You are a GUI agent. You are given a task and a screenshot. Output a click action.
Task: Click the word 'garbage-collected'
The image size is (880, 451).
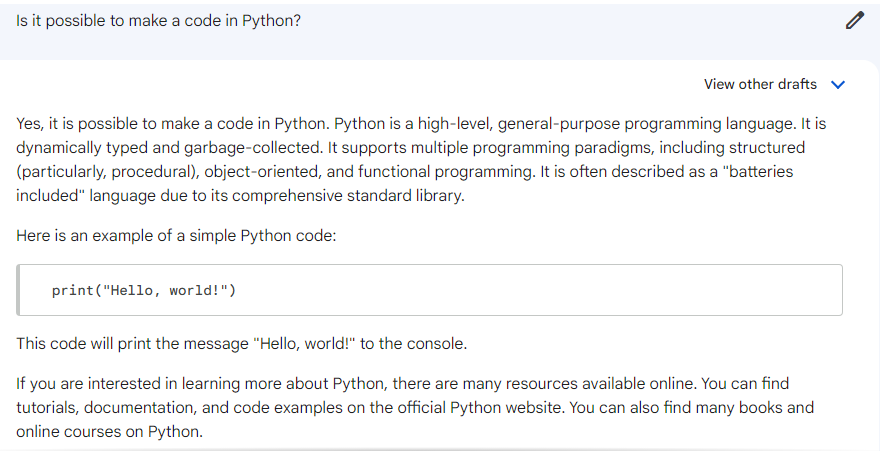(253, 148)
